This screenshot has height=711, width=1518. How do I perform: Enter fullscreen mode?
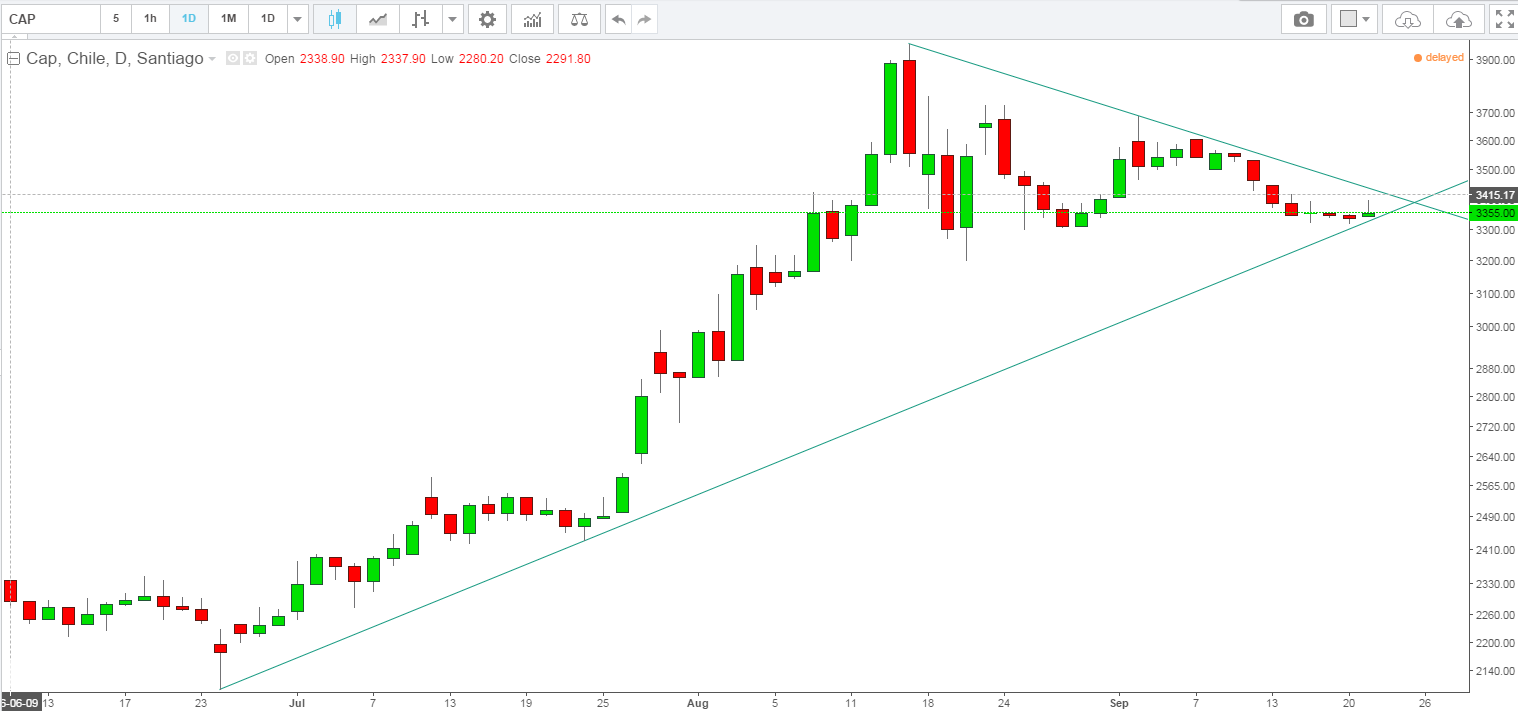click(x=1503, y=19)
